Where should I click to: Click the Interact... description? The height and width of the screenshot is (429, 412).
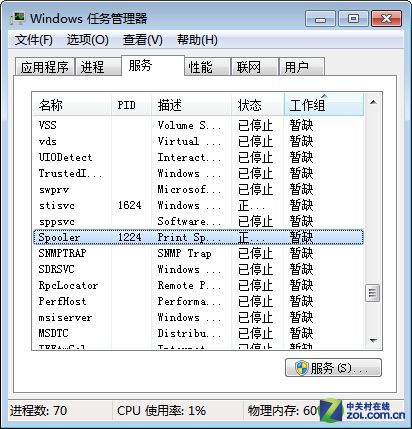189,157
